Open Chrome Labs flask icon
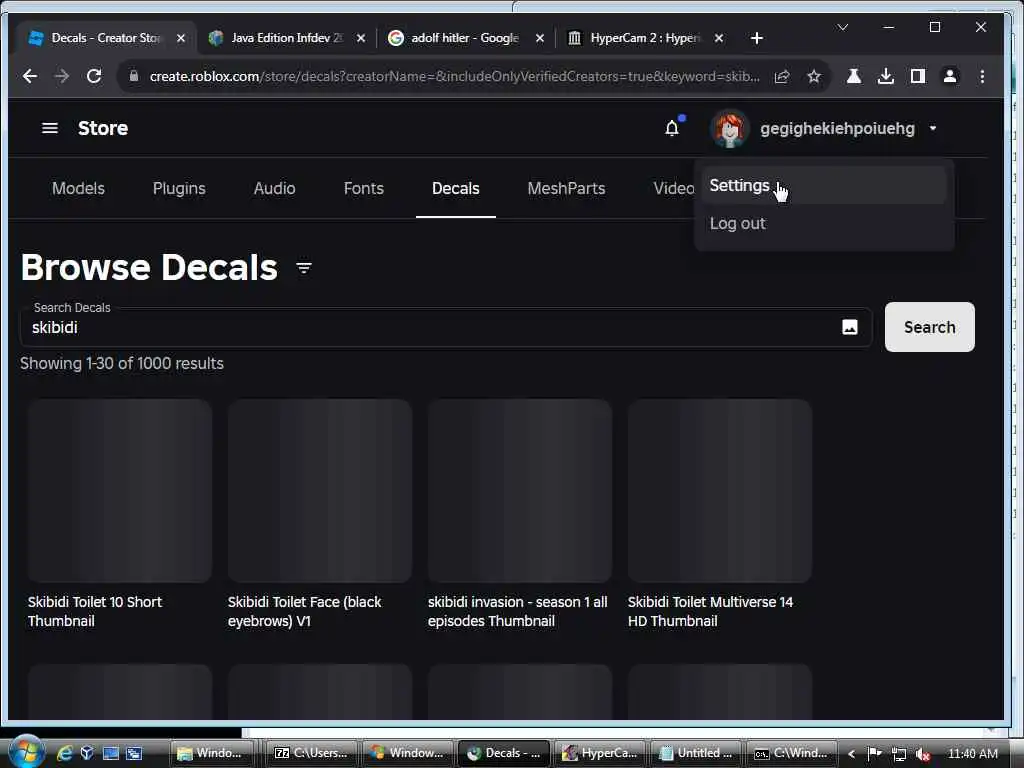 [x=854, y=76]
